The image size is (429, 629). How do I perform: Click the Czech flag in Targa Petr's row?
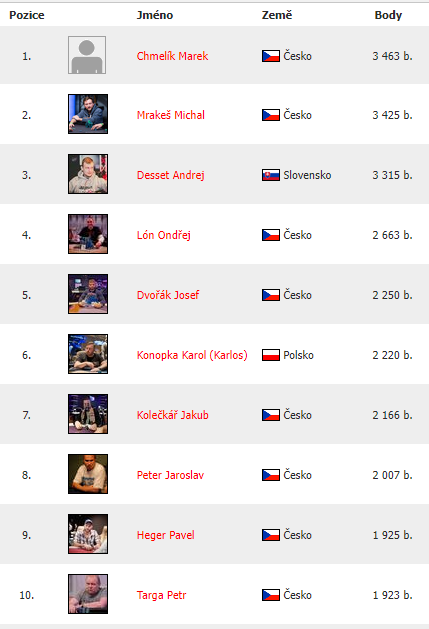(271, 595)
